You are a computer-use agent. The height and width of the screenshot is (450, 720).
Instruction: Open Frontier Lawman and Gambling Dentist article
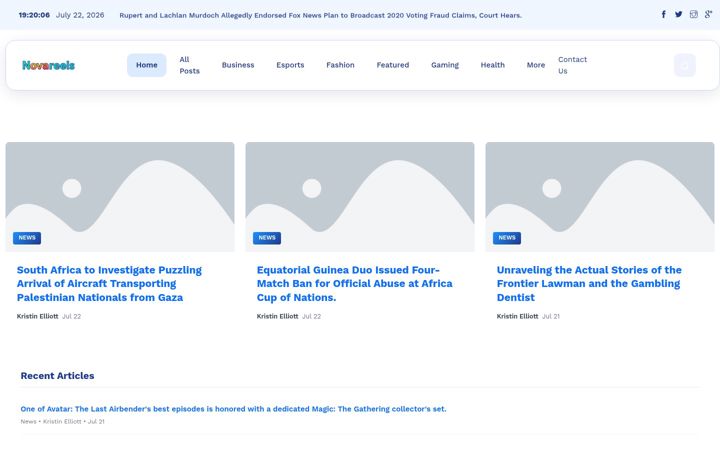pos(589,283)
